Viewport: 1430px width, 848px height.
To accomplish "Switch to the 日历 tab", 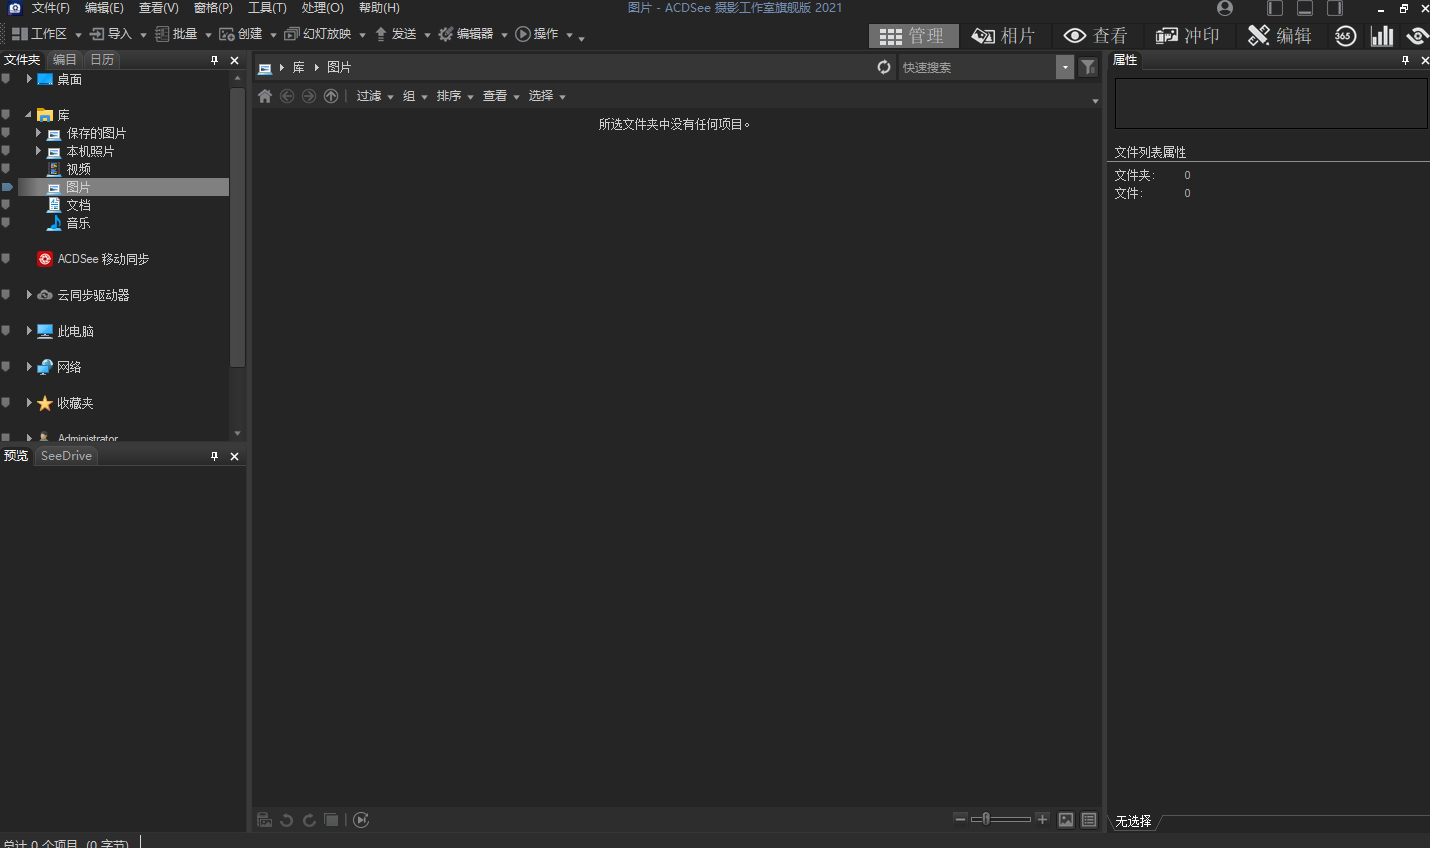I will coord(102,60).
